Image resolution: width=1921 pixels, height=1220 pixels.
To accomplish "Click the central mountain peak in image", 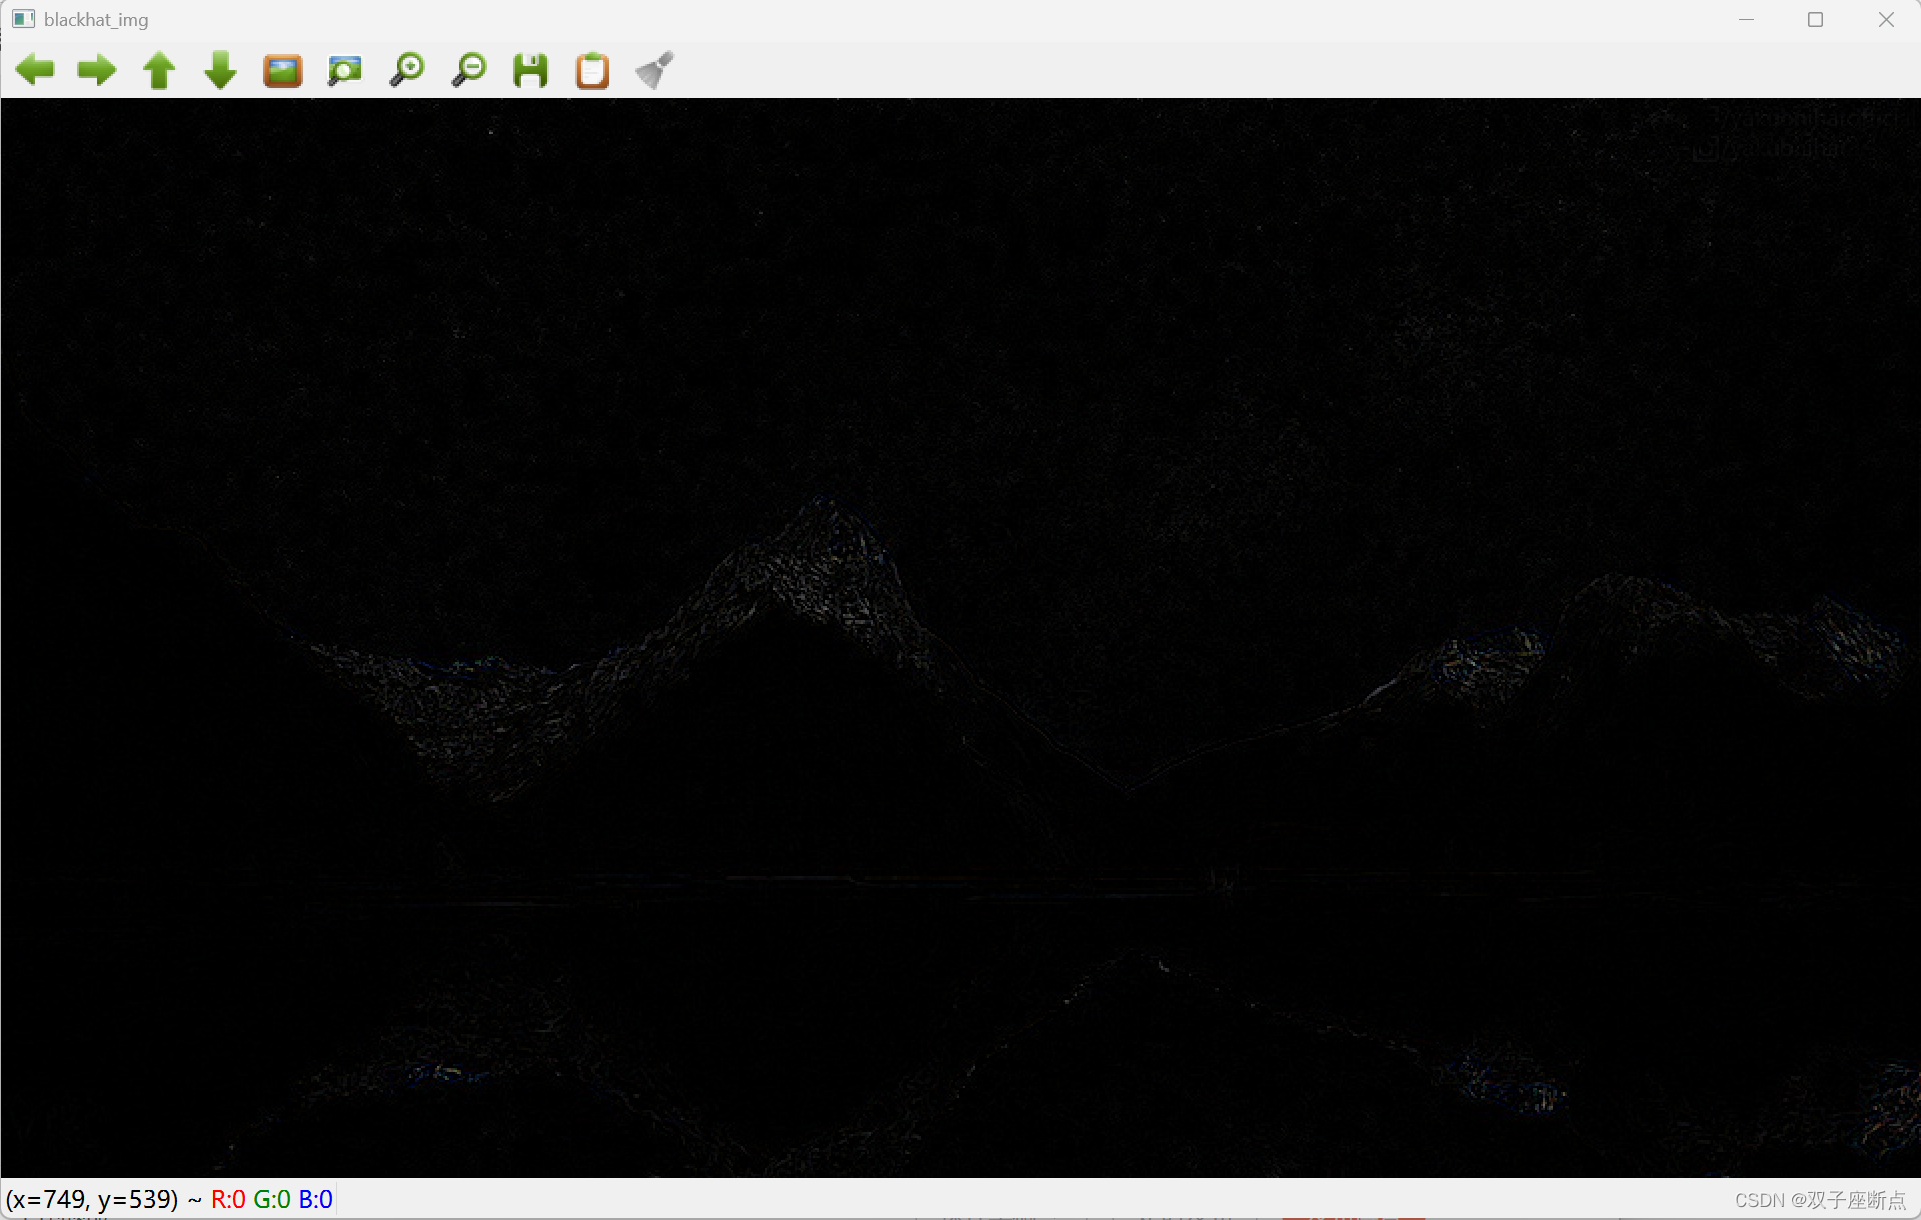I will pyautogui.click(x=826, y=510).
